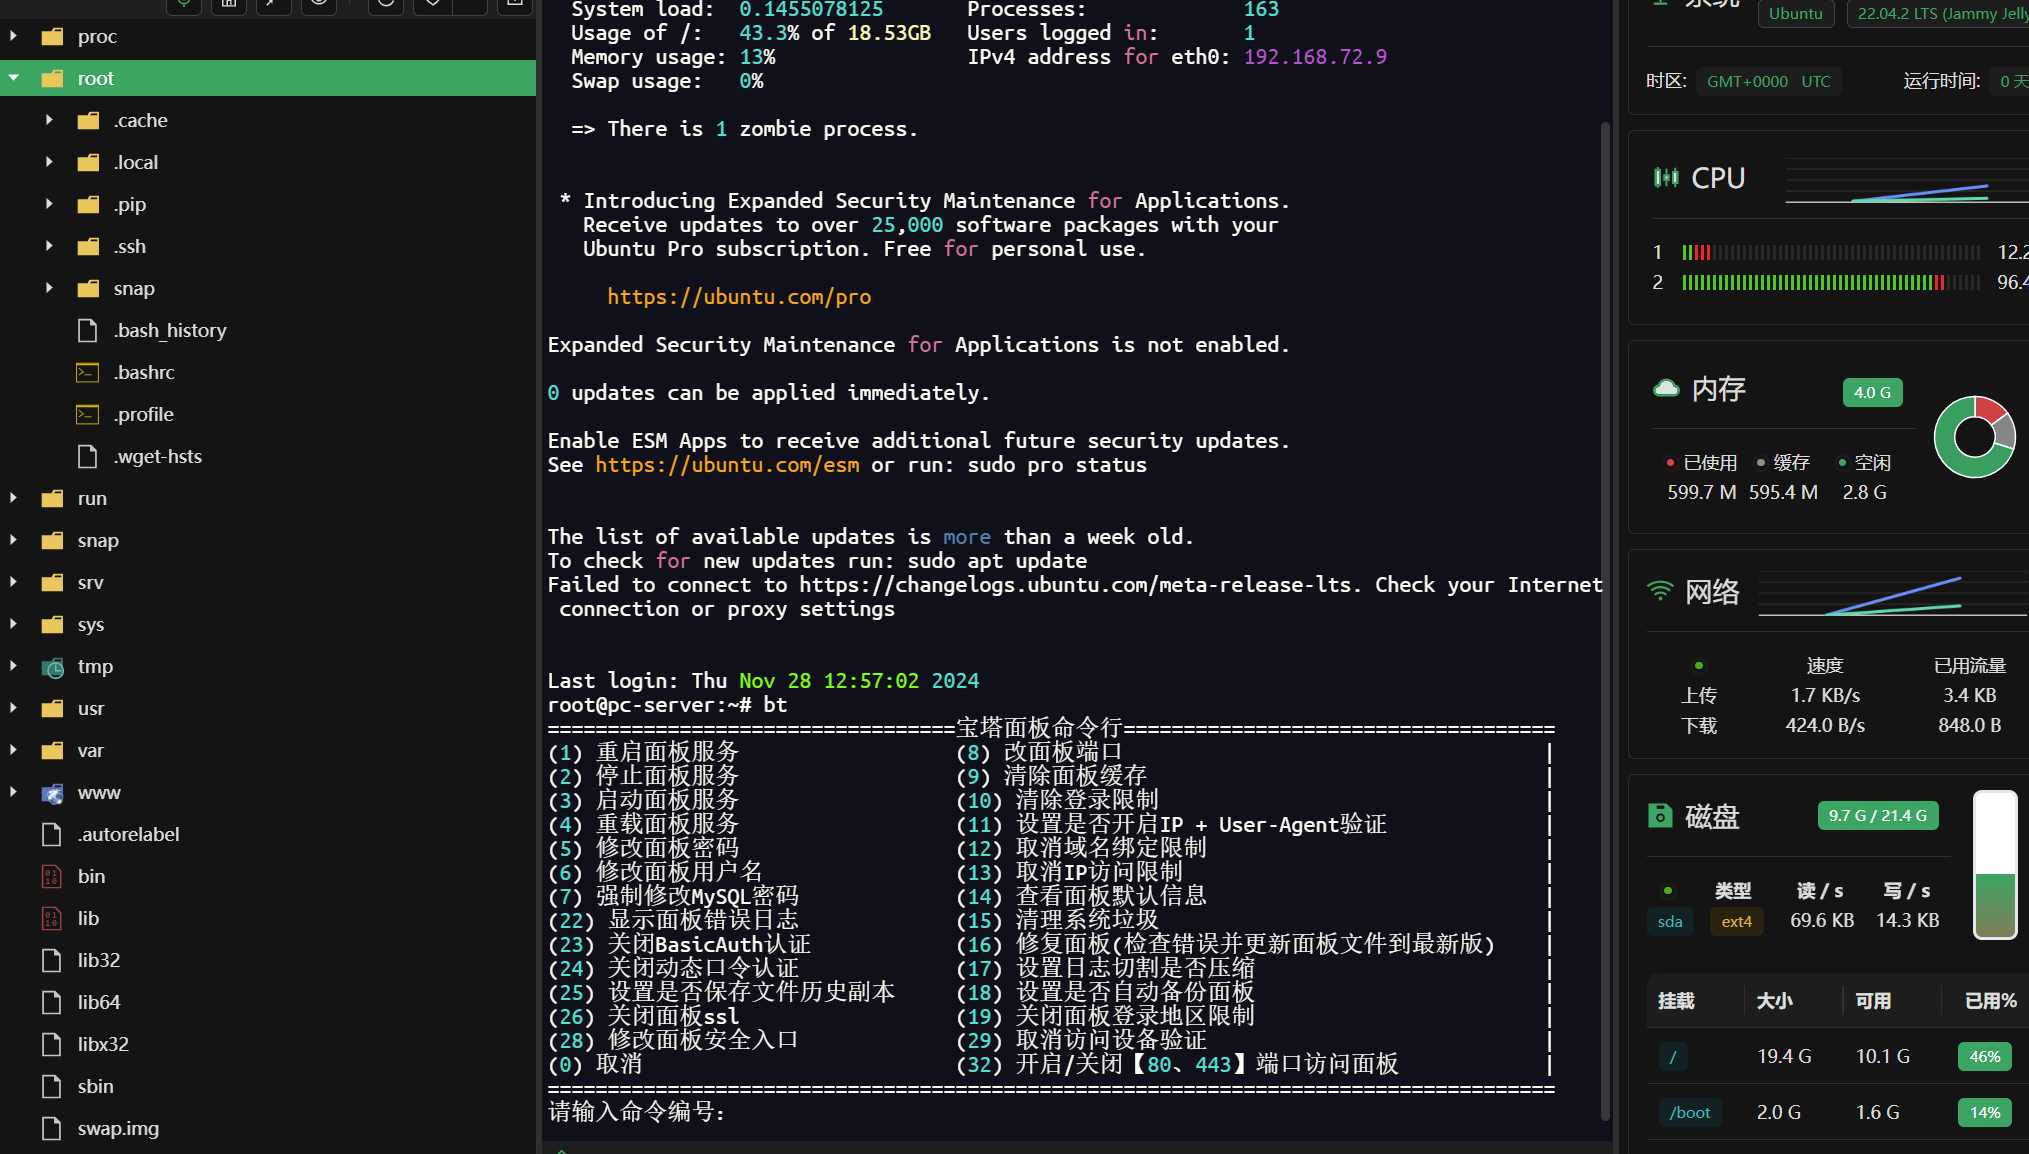This screenshot has width=2029, height=1154.
Task: Click the tmp folder clock icon
Action: (x=53, y=667)
